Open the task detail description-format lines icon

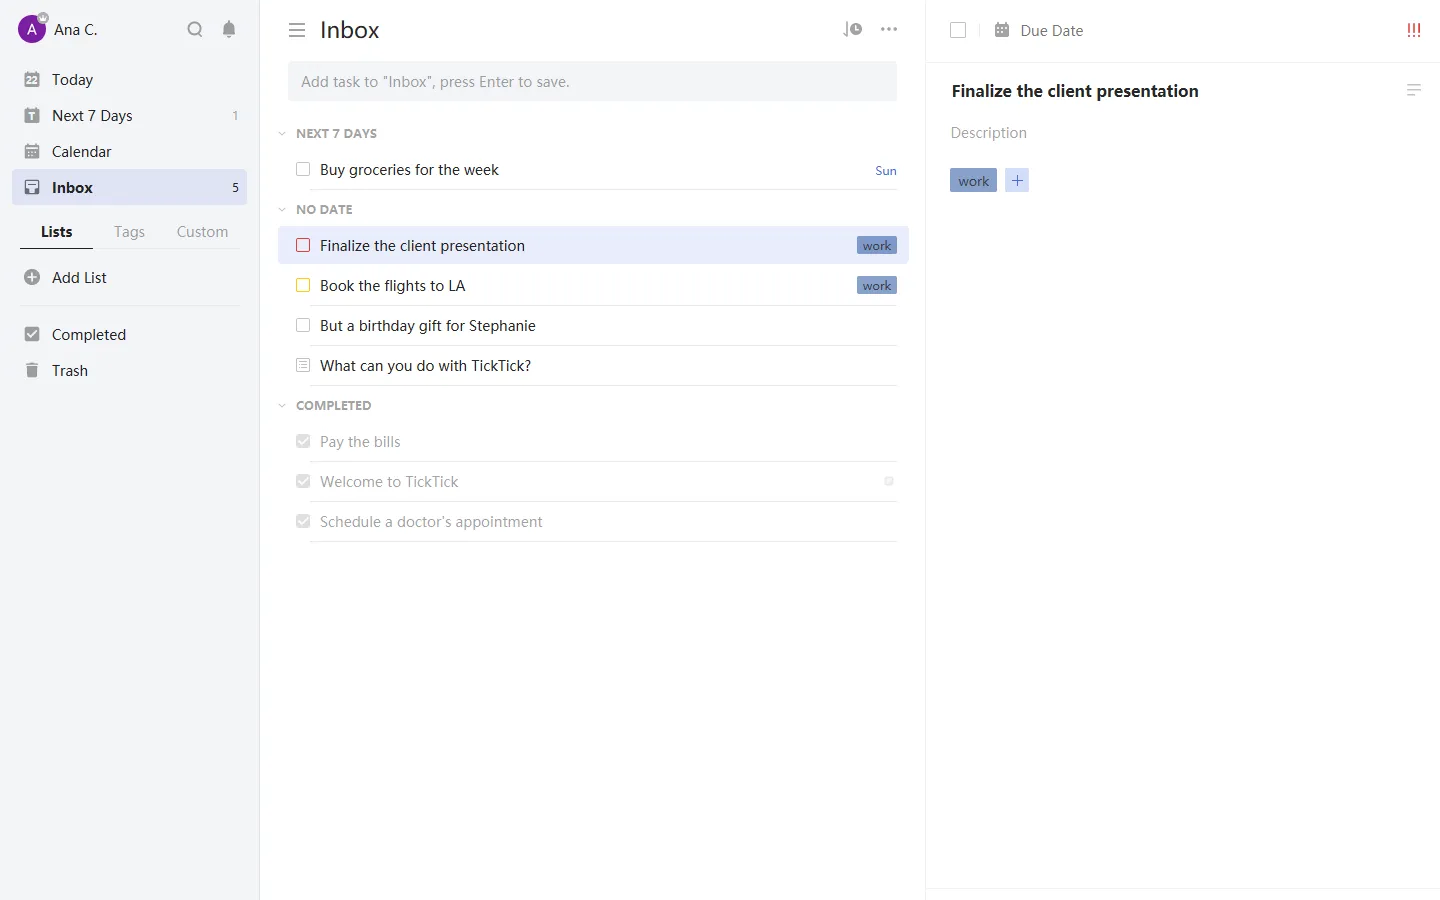[x=1414, y=90]
